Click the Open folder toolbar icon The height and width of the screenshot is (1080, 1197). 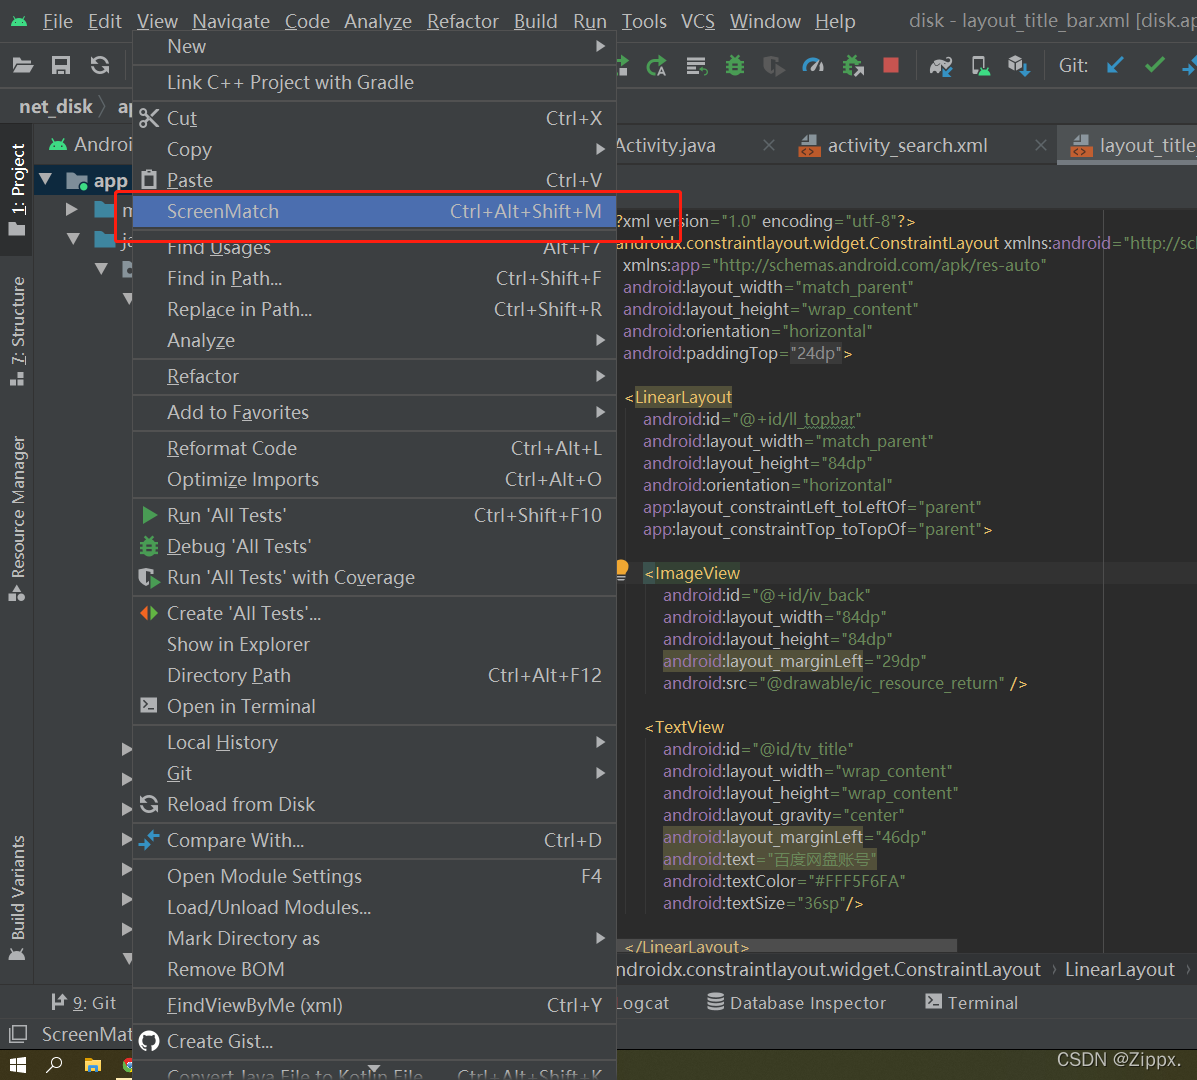tap(23, 66)
